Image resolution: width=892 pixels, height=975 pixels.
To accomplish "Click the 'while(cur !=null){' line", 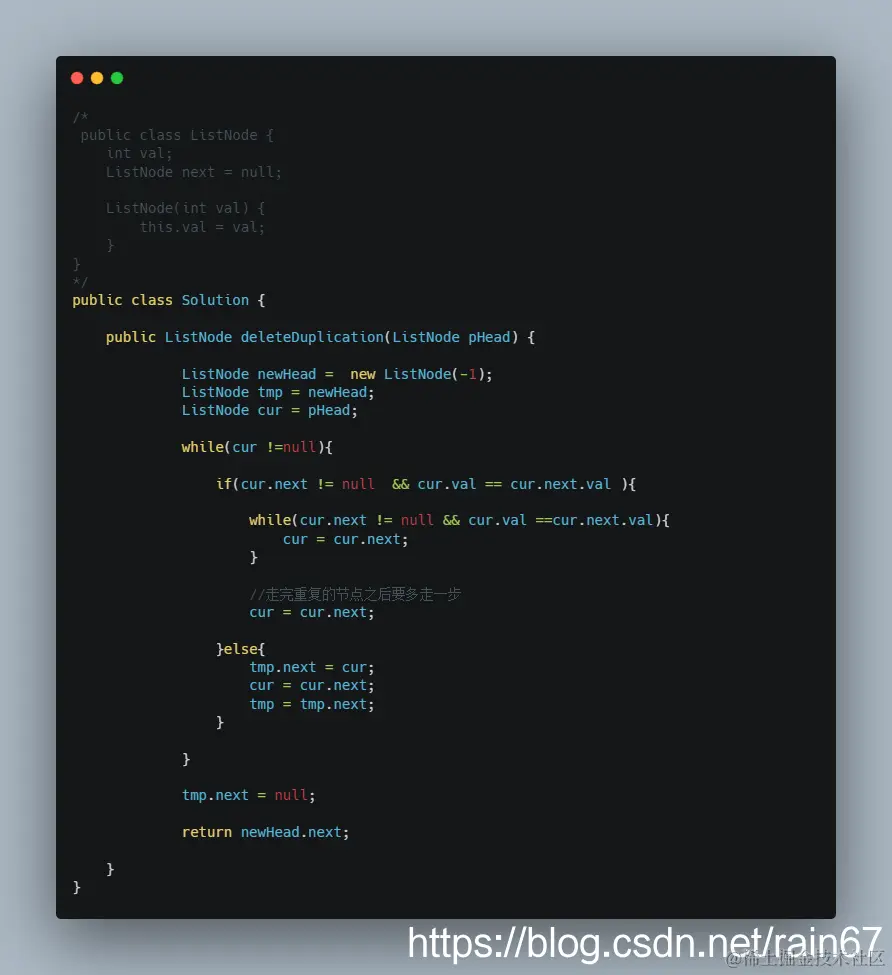I will 257,447.
